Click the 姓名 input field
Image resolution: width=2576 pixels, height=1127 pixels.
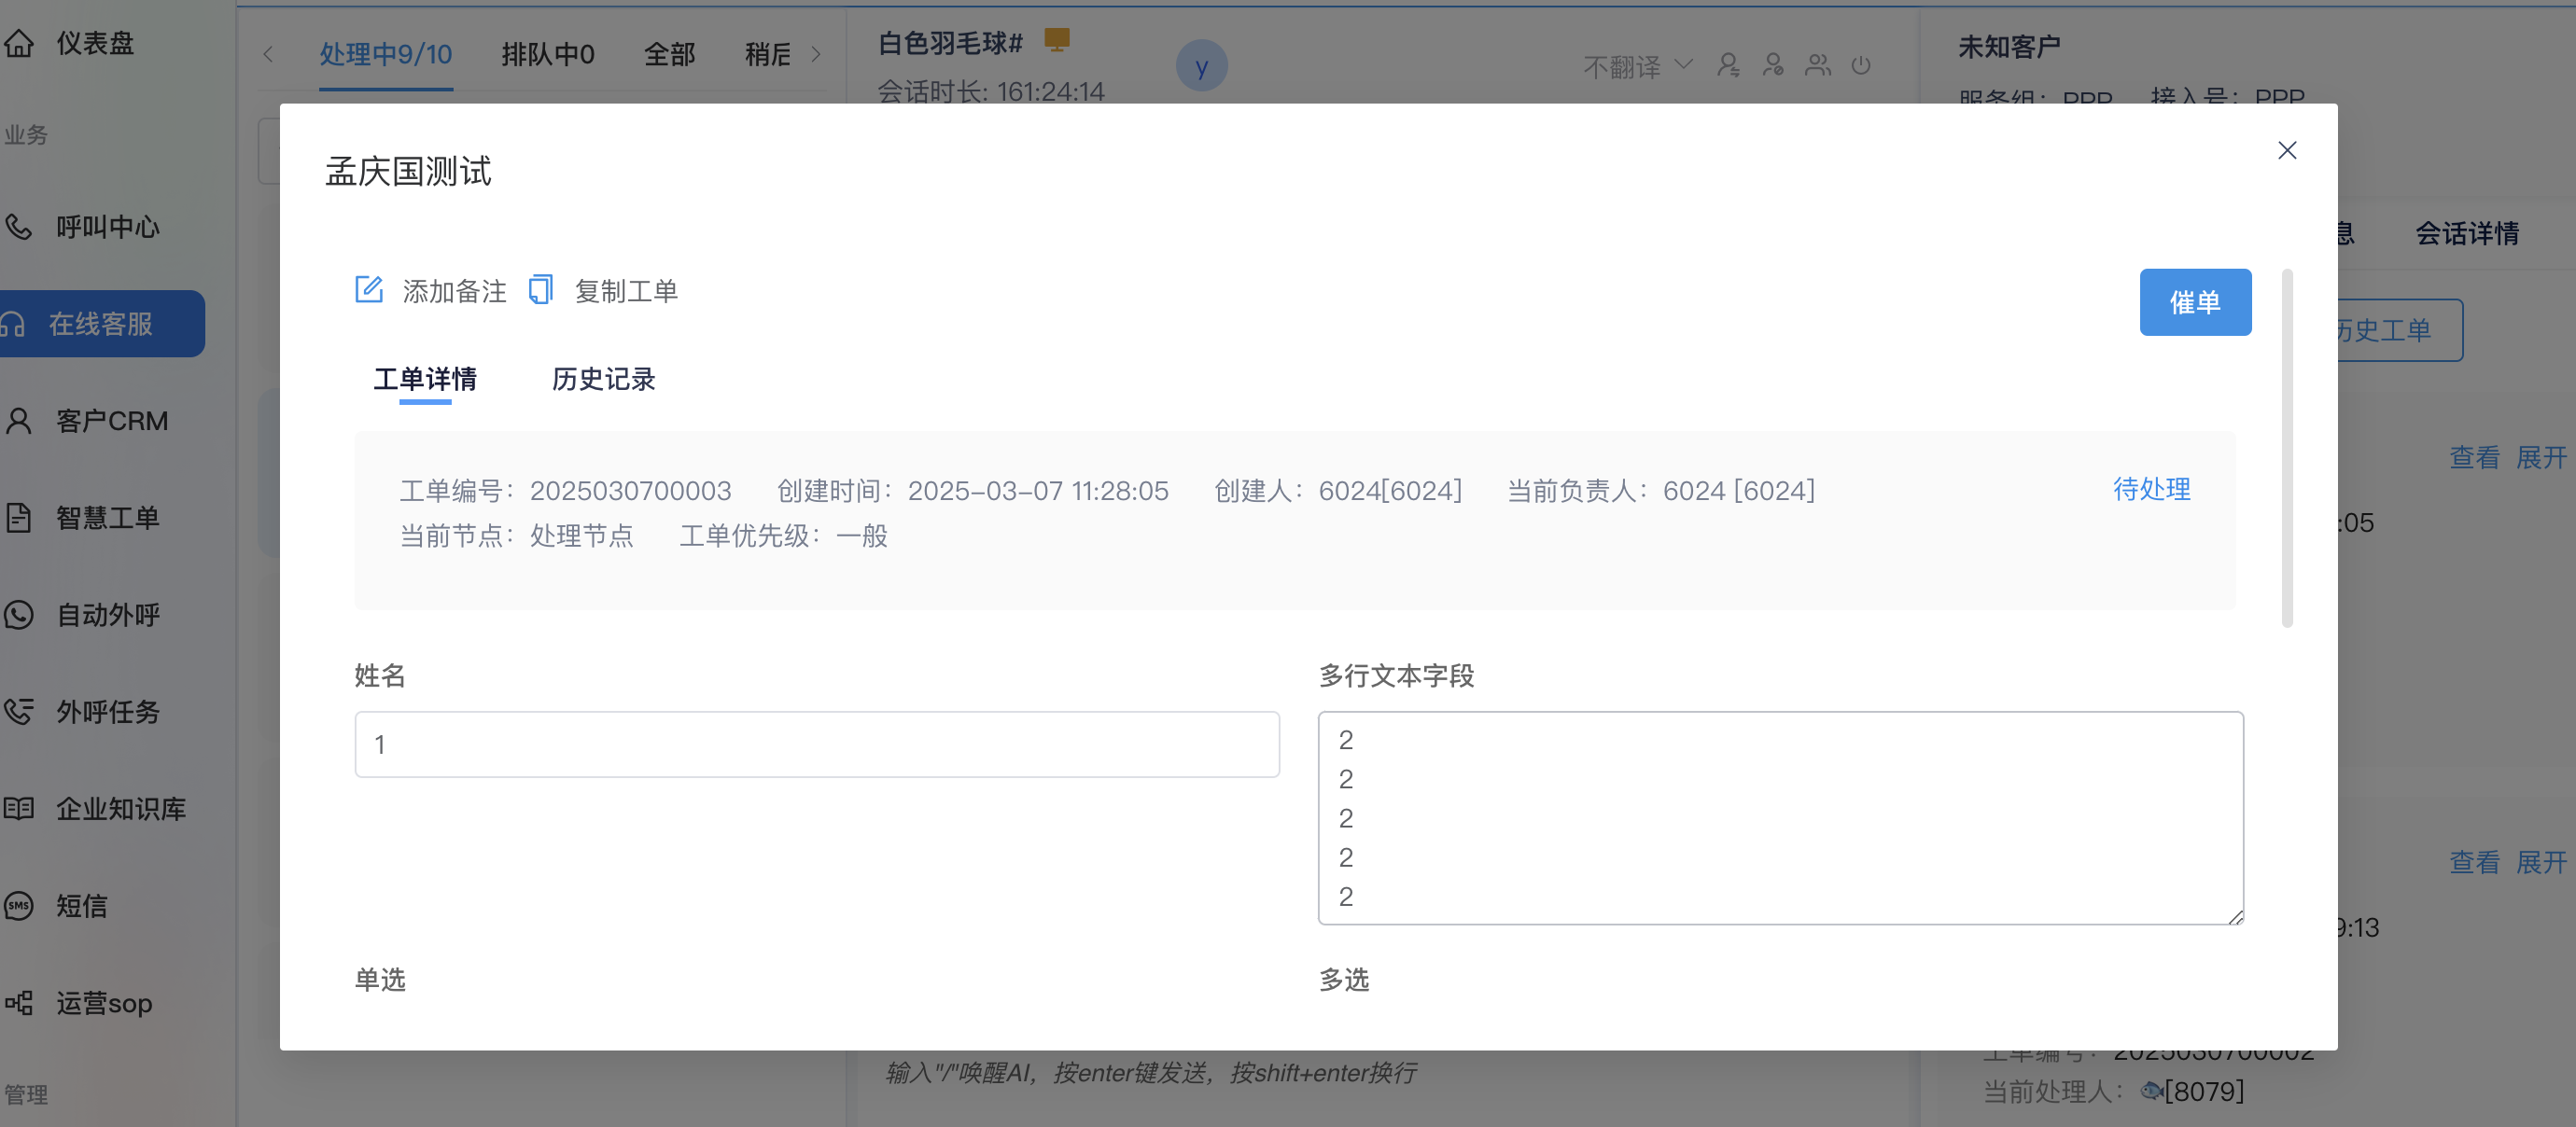click(817, 744)
